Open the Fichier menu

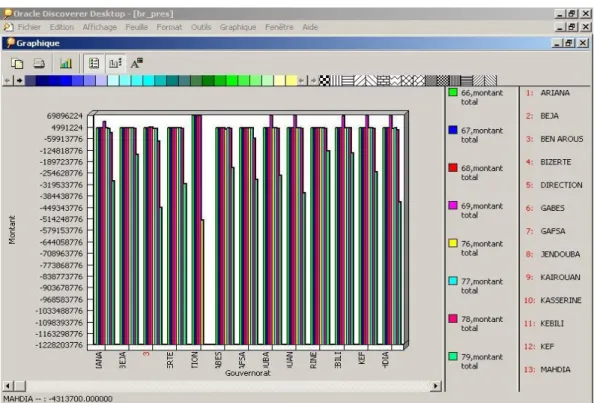point(29,27)
